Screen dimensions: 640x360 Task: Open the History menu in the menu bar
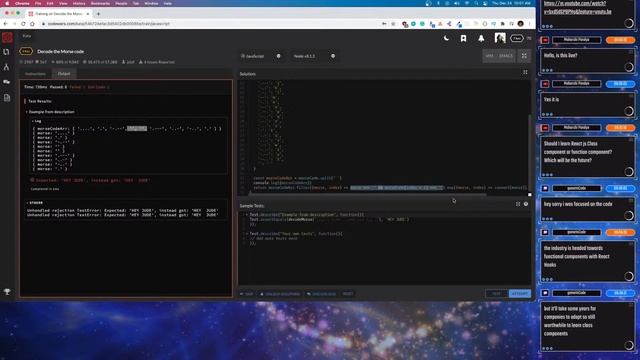pos(79,3)
